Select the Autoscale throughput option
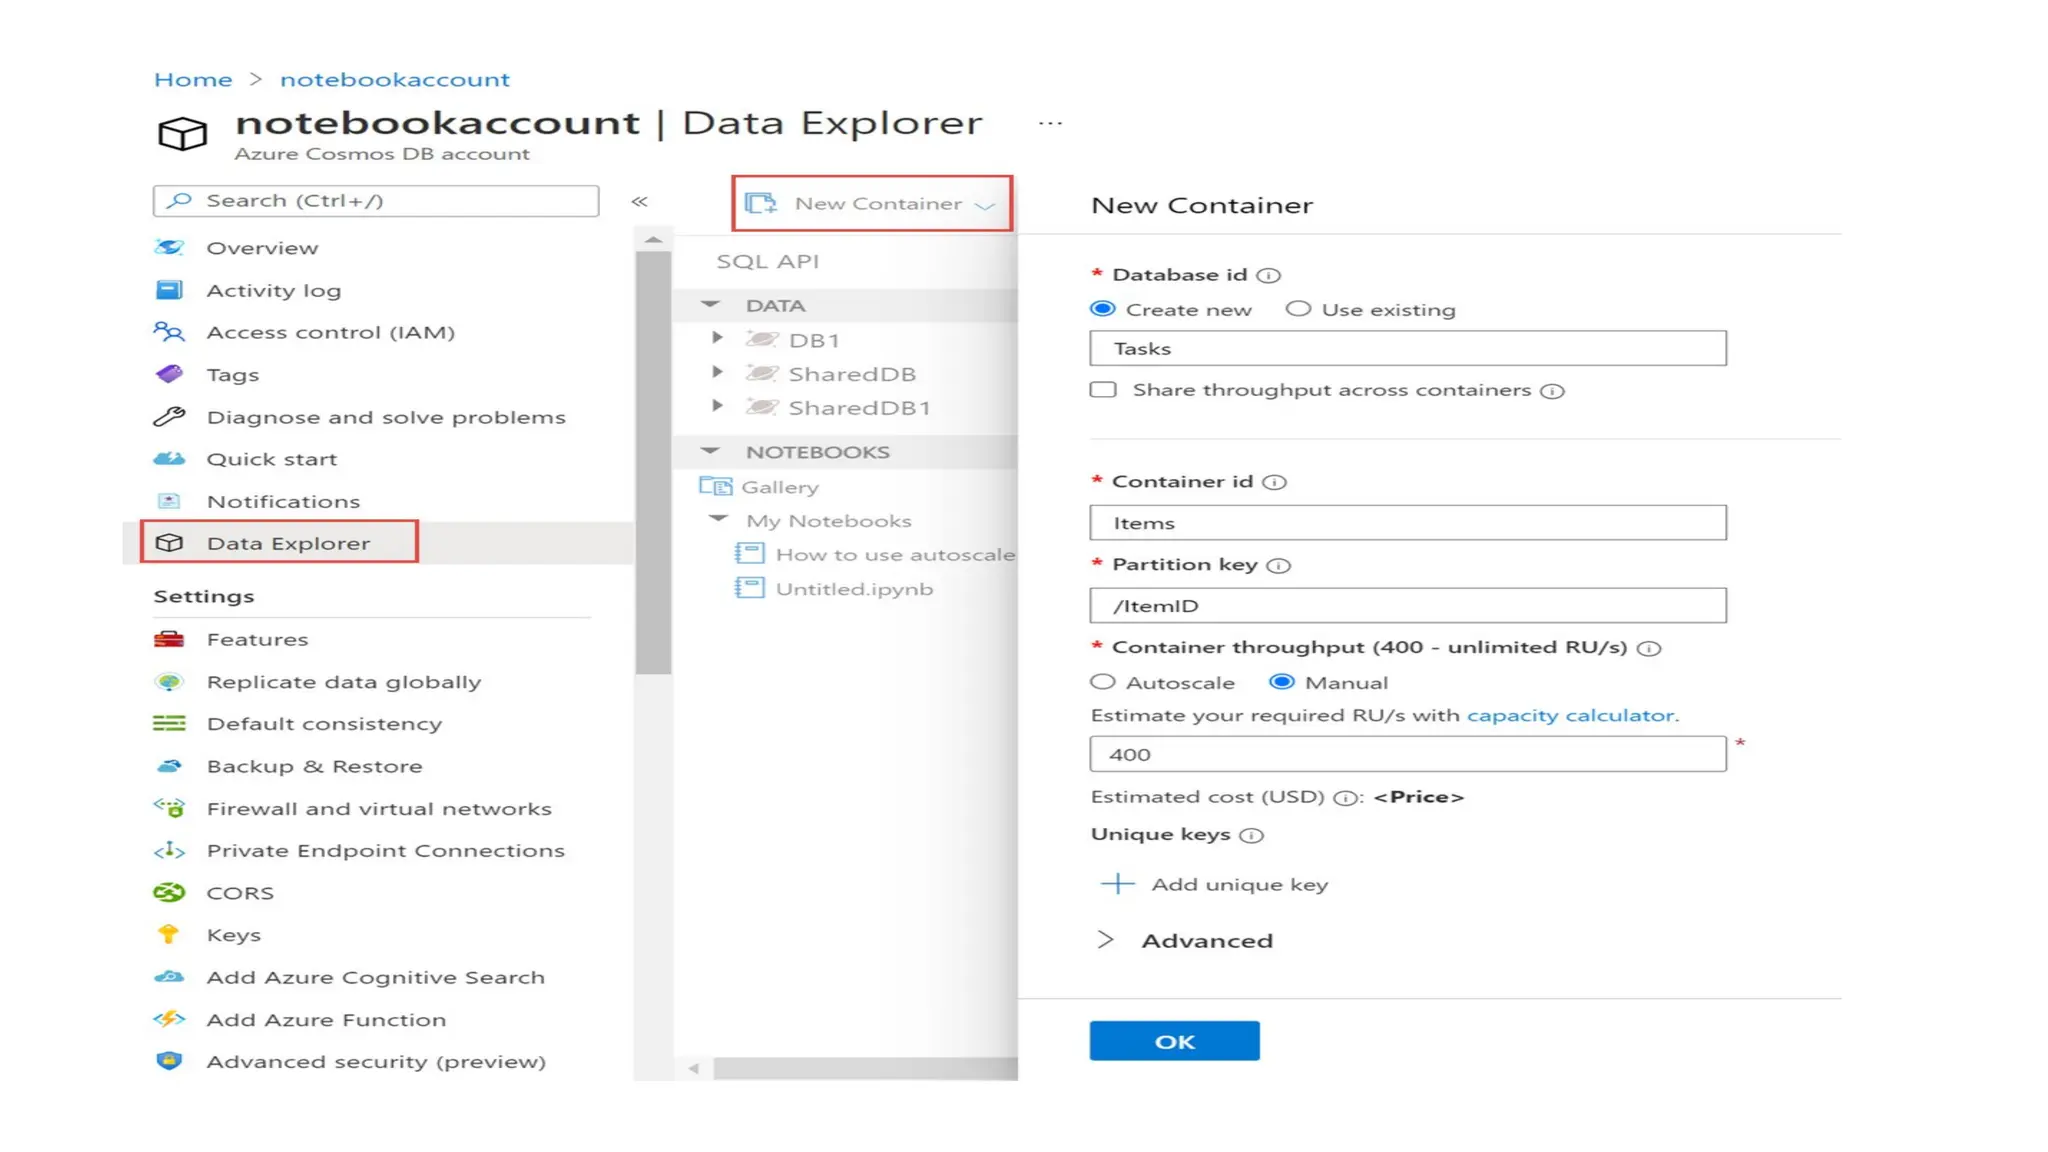 (x=1102, y=682)
